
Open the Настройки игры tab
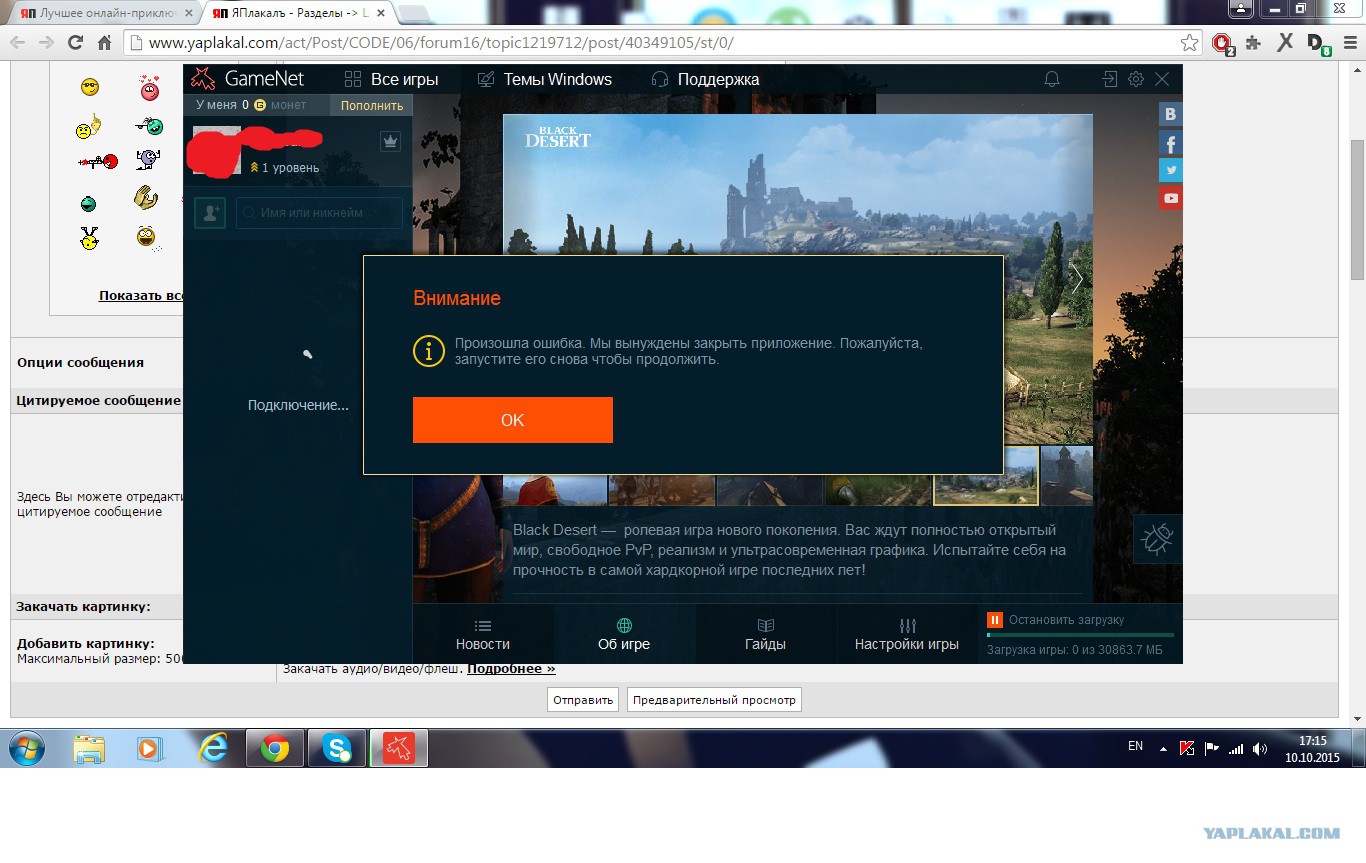(x=907, y=634)
